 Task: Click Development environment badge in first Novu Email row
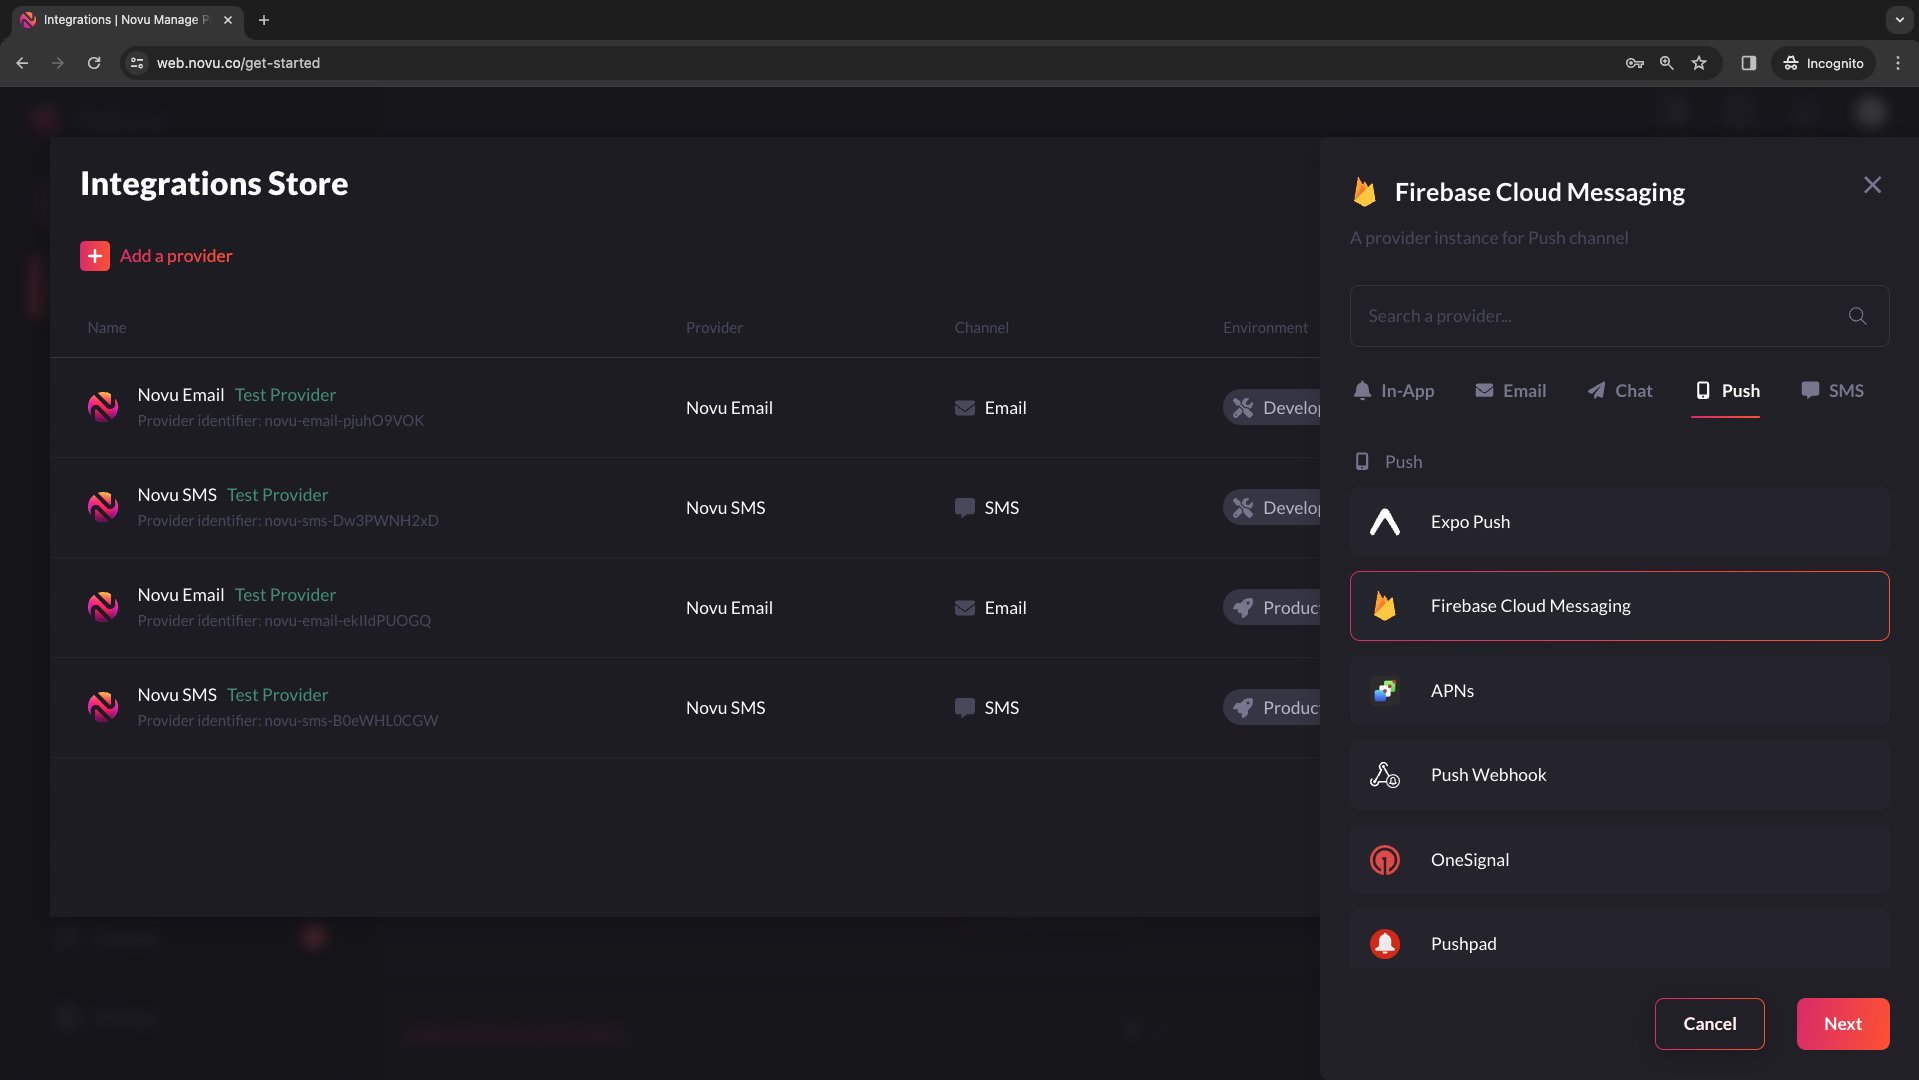click(x=1272, y=408)
